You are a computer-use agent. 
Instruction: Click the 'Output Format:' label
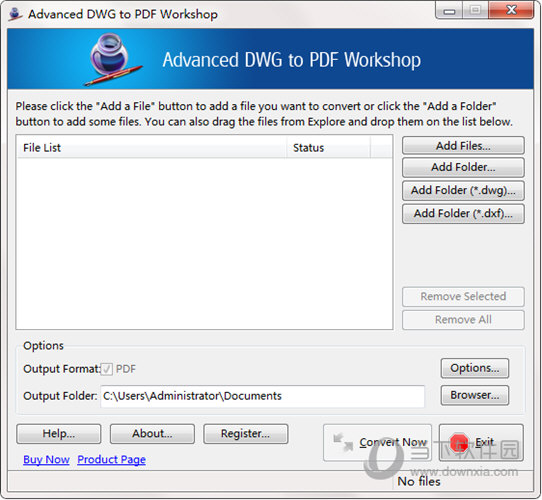pos(61,369)
